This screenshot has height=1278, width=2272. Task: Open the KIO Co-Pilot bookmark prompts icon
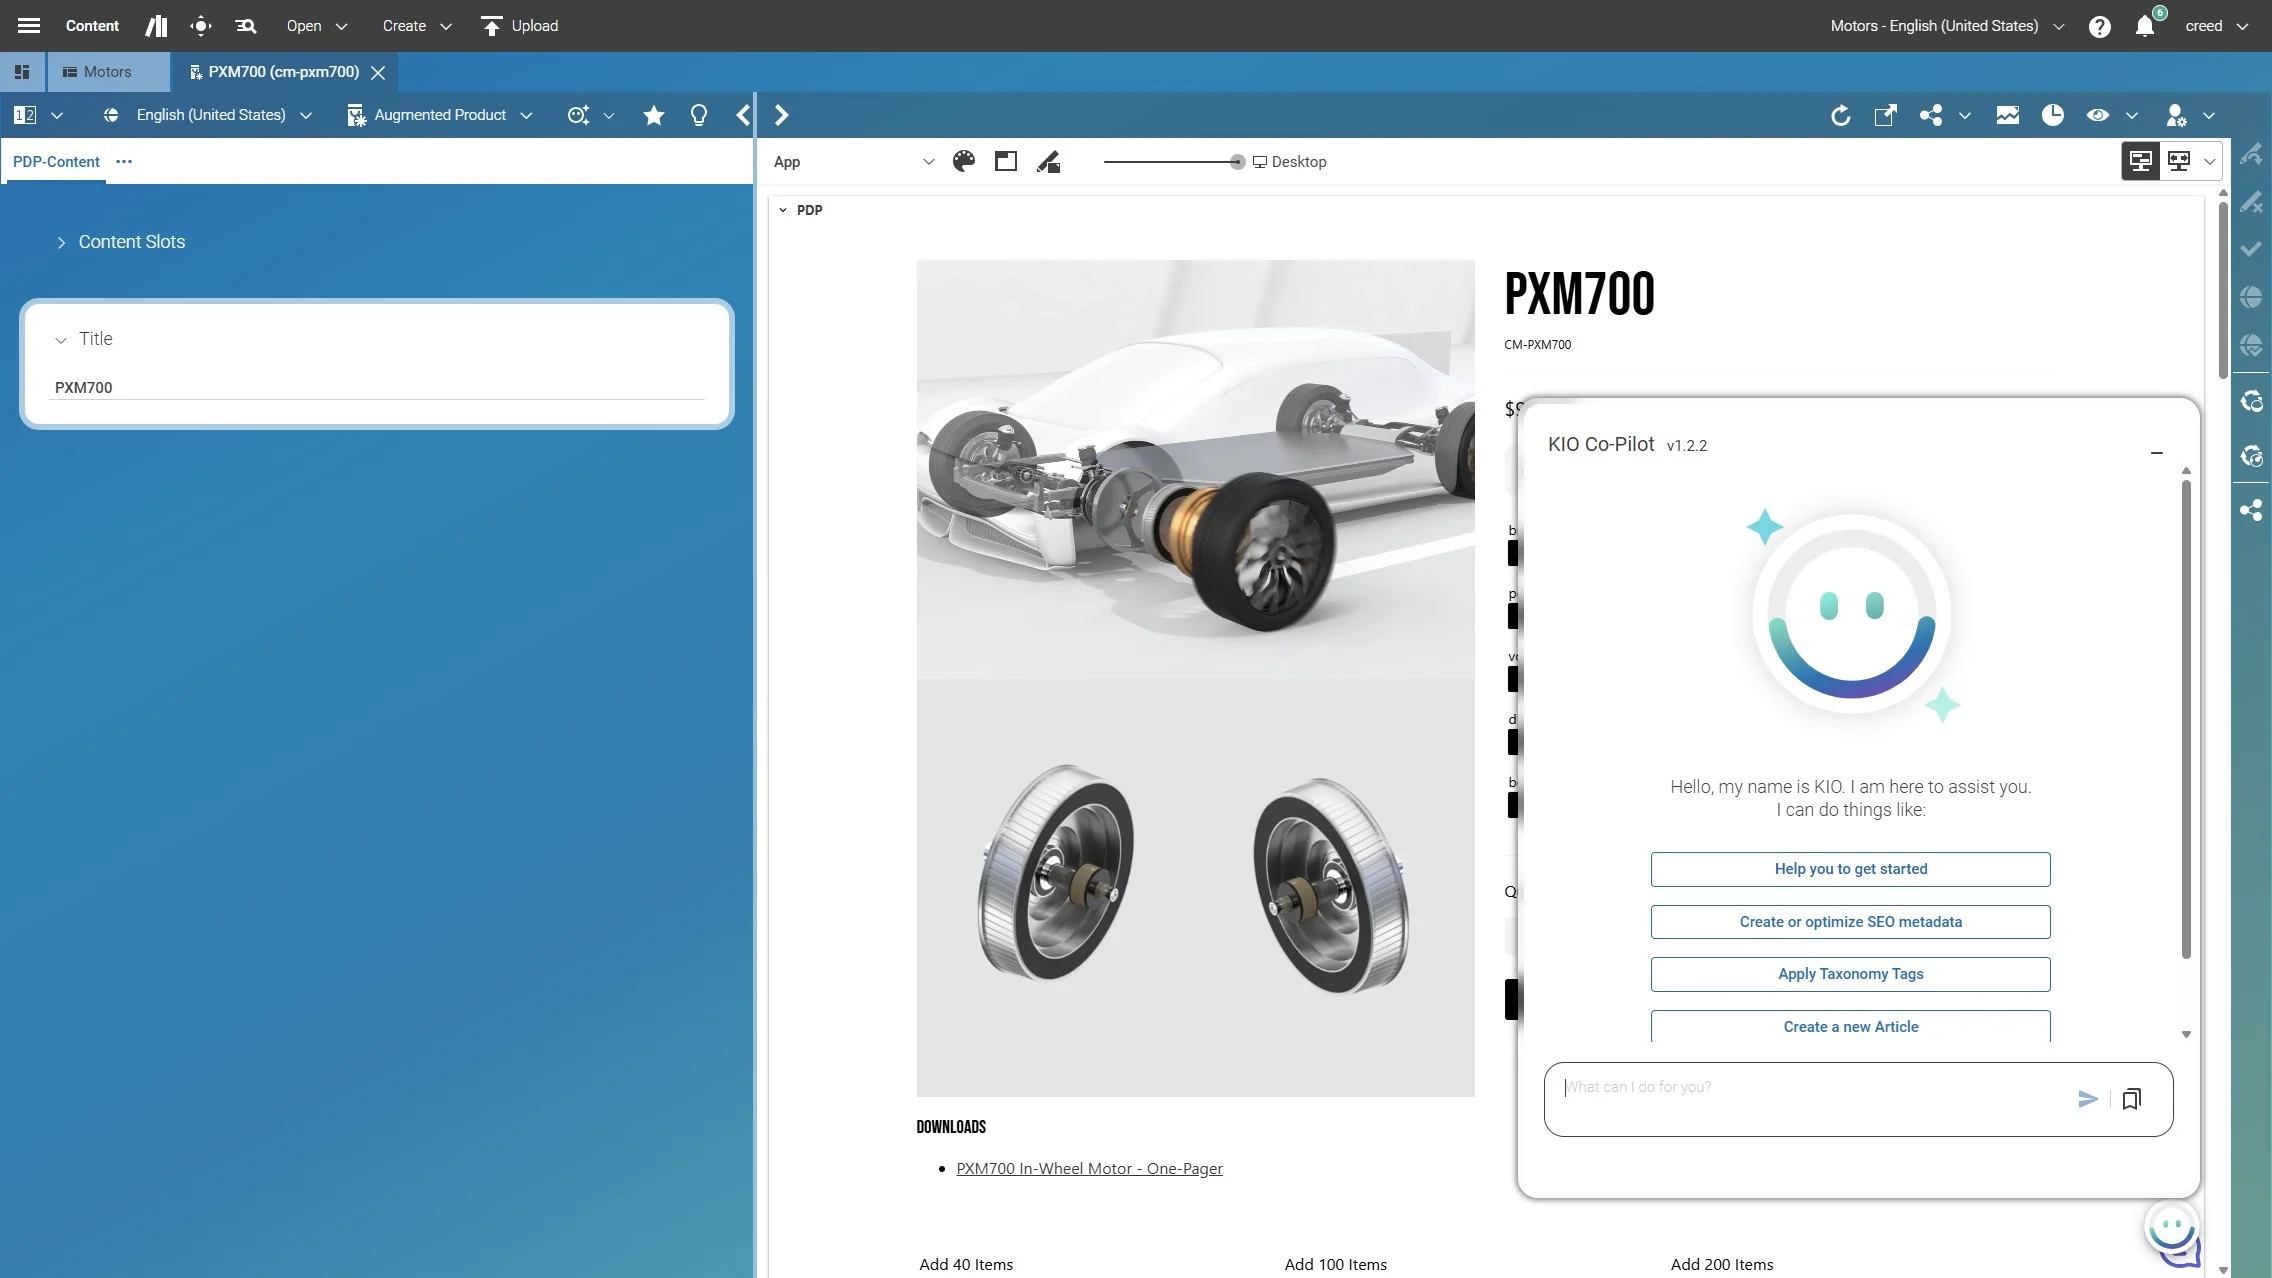(x=2131, y=1099)
